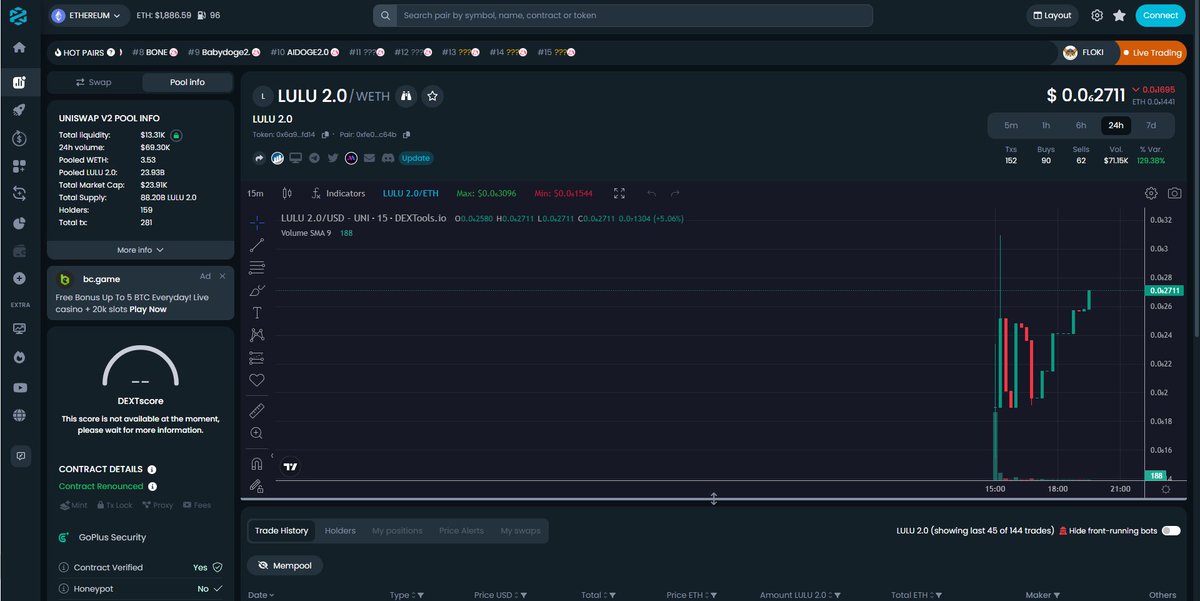Click the Connect wallet button
Screen dimensions: 1200x601
coord(1160,15)
